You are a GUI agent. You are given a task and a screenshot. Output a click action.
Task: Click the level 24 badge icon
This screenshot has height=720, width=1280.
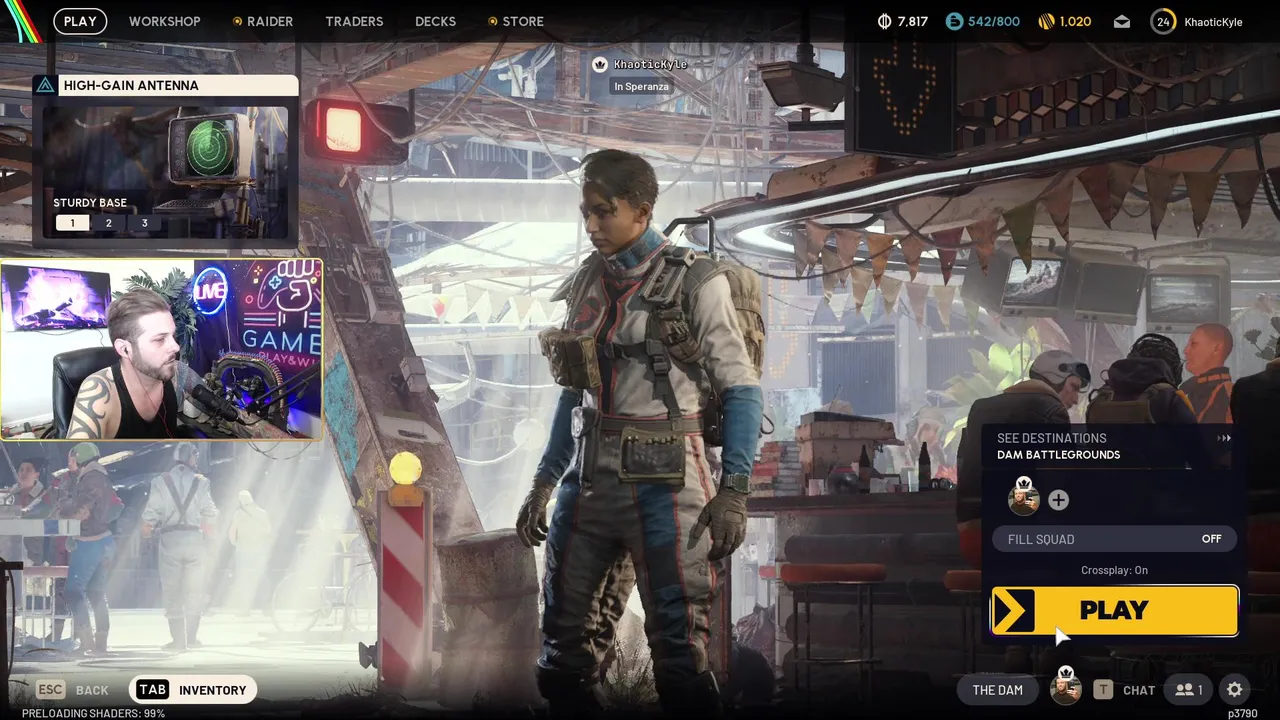[1163, 21]
